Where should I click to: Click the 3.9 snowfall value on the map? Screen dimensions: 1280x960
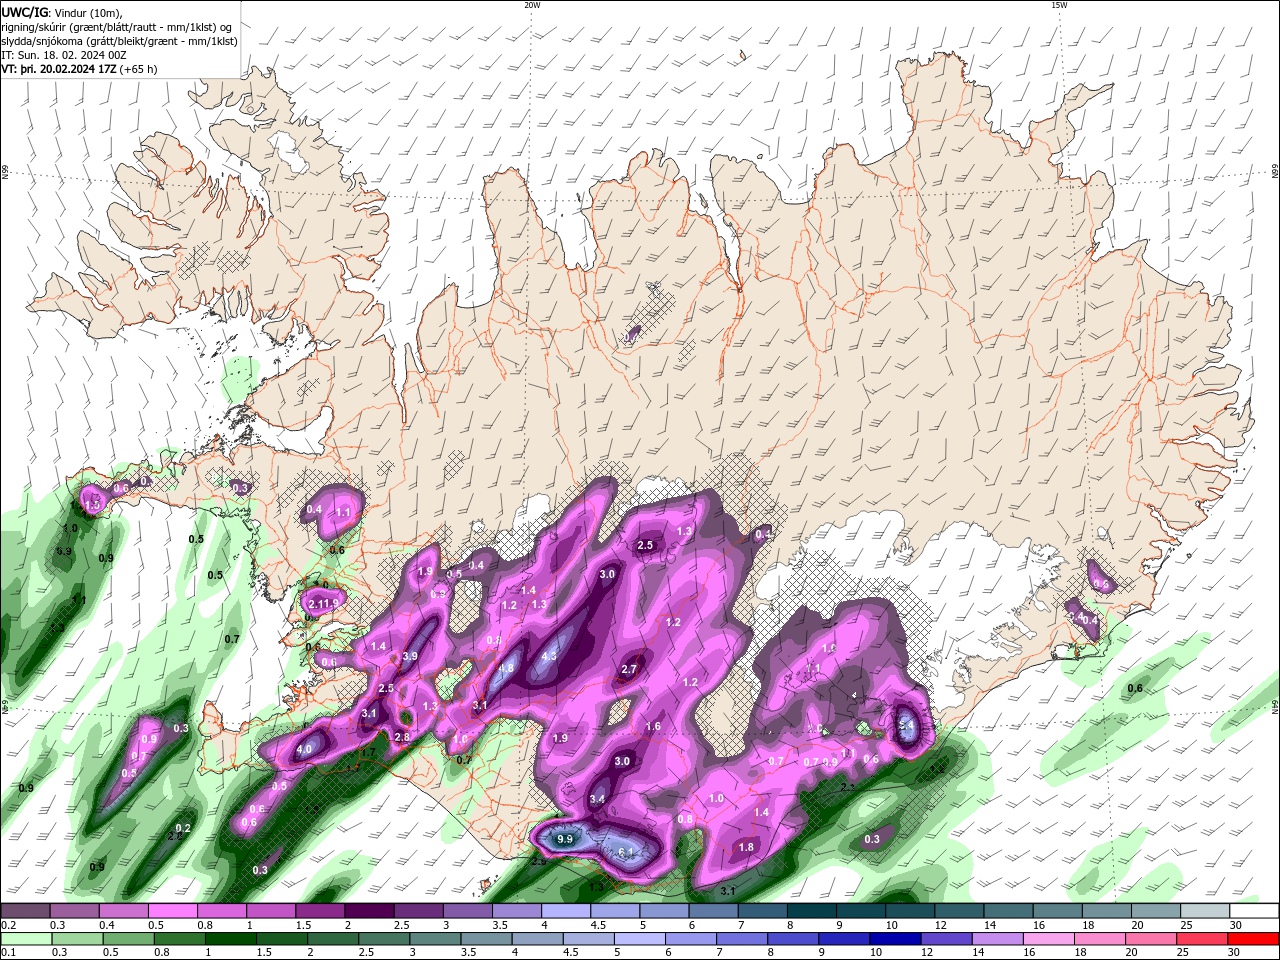click(x=410, y=657)
